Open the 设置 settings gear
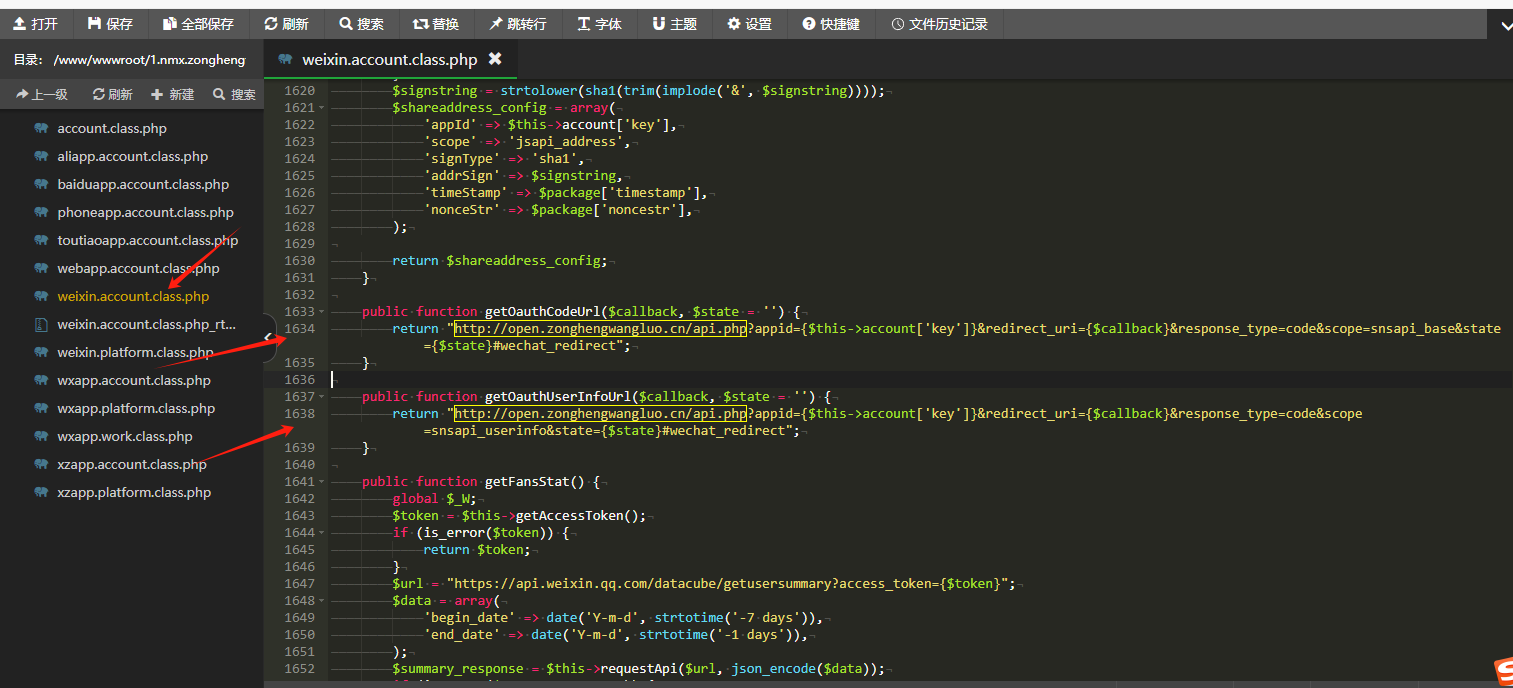The height and width of the screenshot is (688, 1513). 749,24
